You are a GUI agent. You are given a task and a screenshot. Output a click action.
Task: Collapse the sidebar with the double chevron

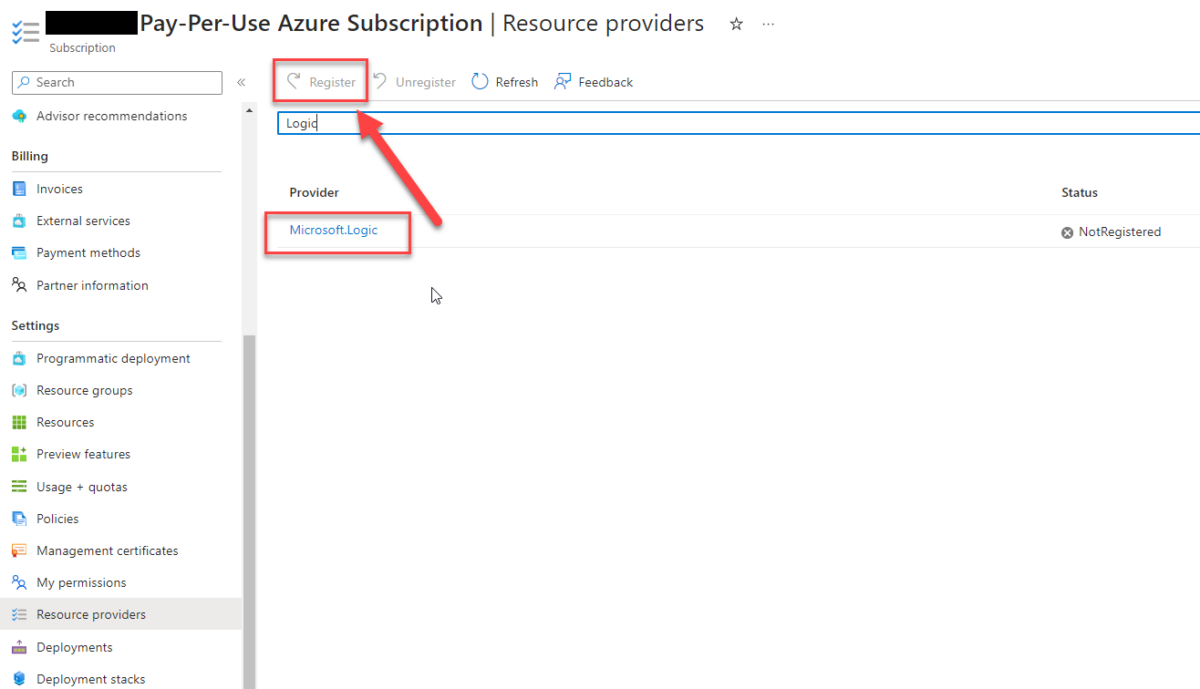(x=241, y=83)
